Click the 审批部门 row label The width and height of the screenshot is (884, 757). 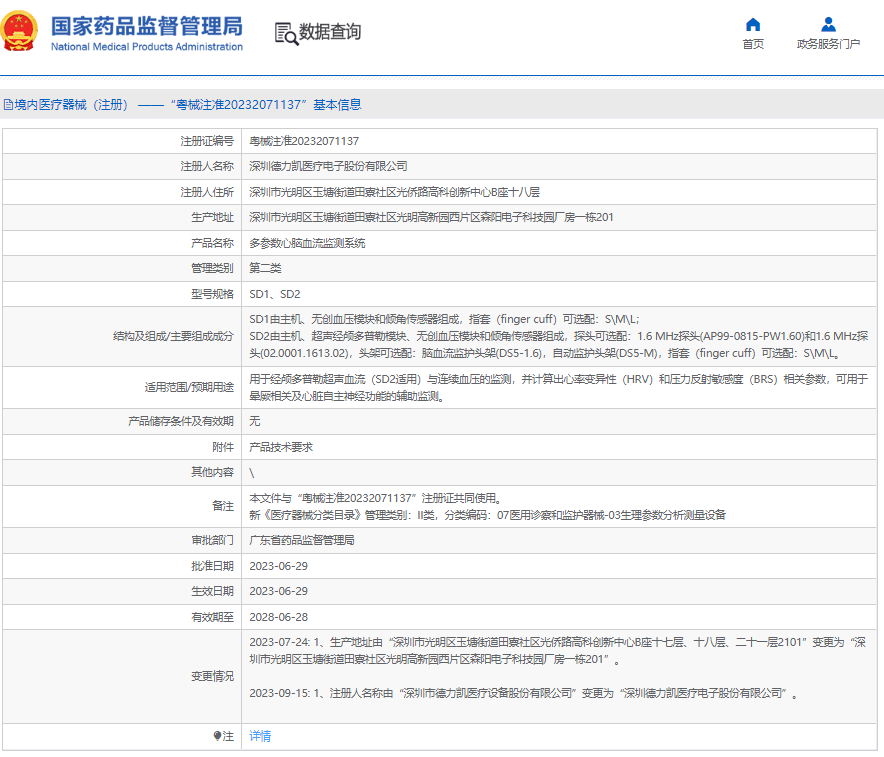pyautogui.click(x=212, y=540)
